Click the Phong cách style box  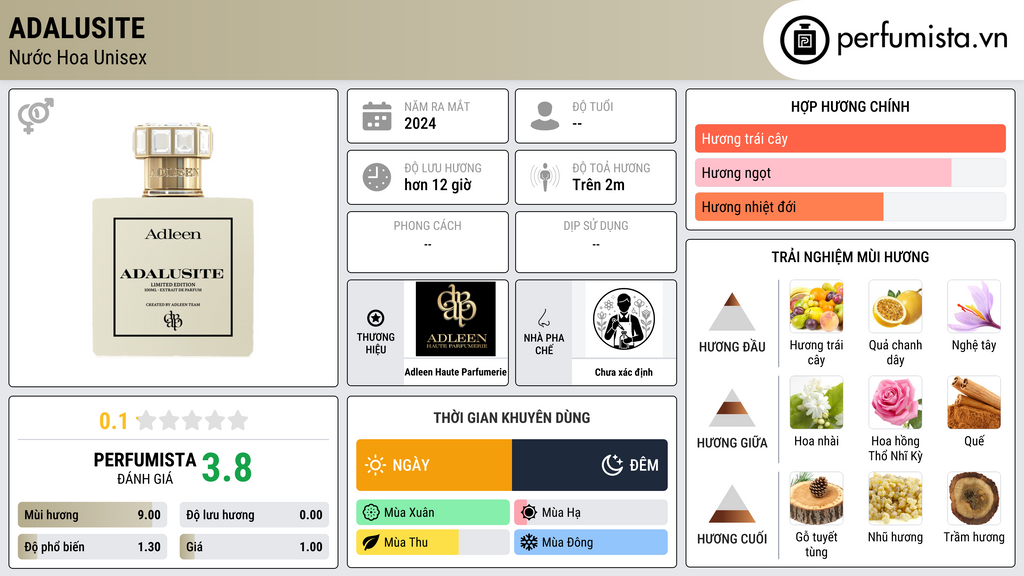pos(428,242)
